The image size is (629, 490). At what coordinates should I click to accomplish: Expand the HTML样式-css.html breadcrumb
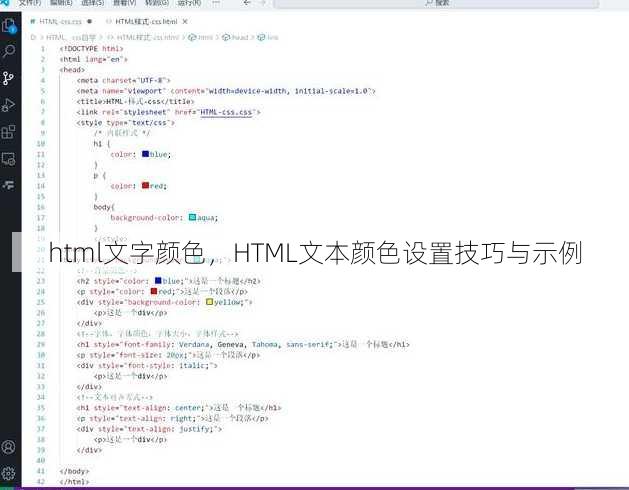click(x=143, y=37)
